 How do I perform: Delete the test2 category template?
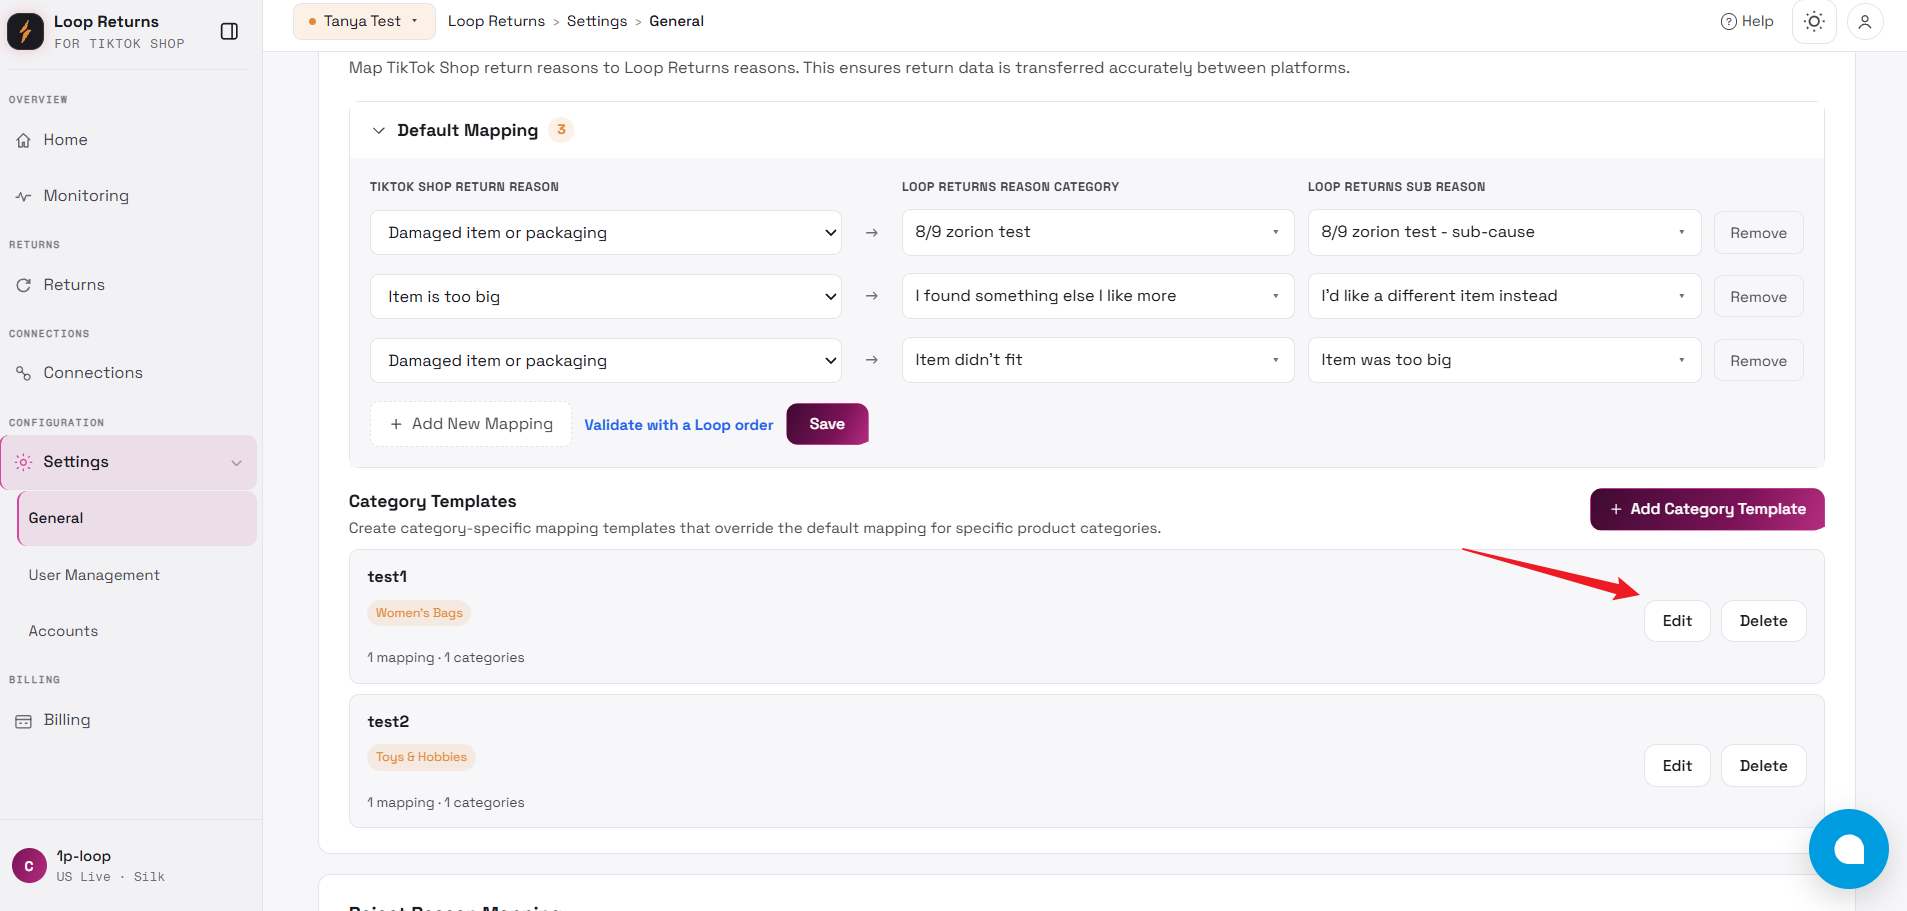[1763, 766]
